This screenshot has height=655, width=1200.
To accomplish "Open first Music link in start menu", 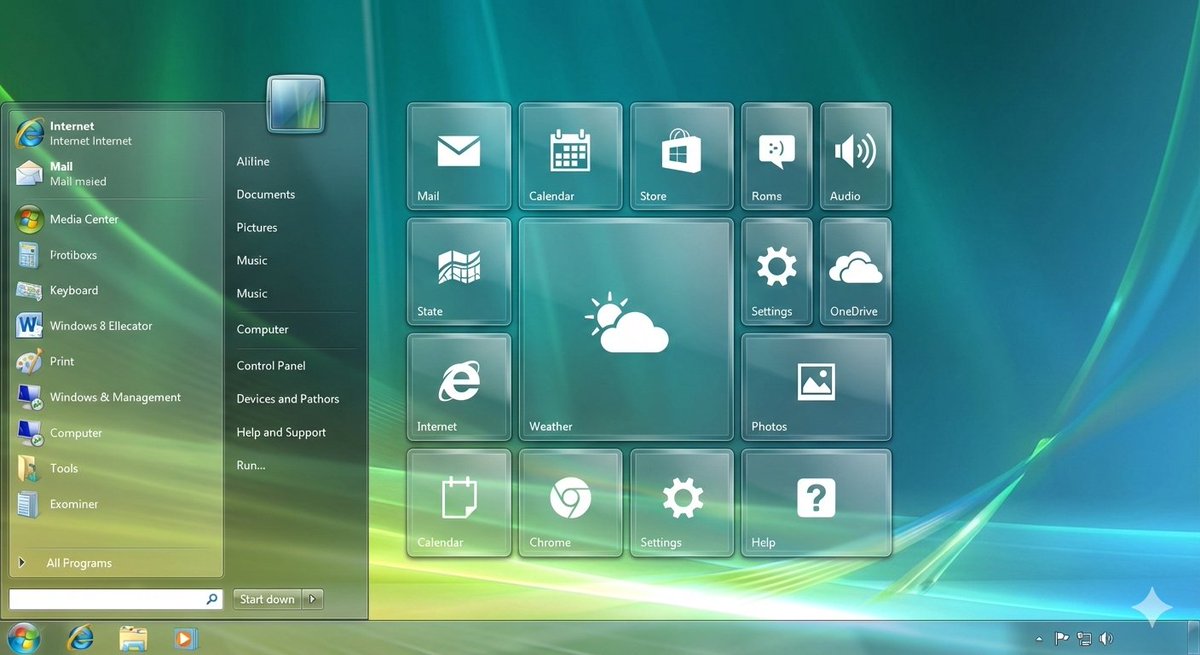I will click(x=252, y=260).
